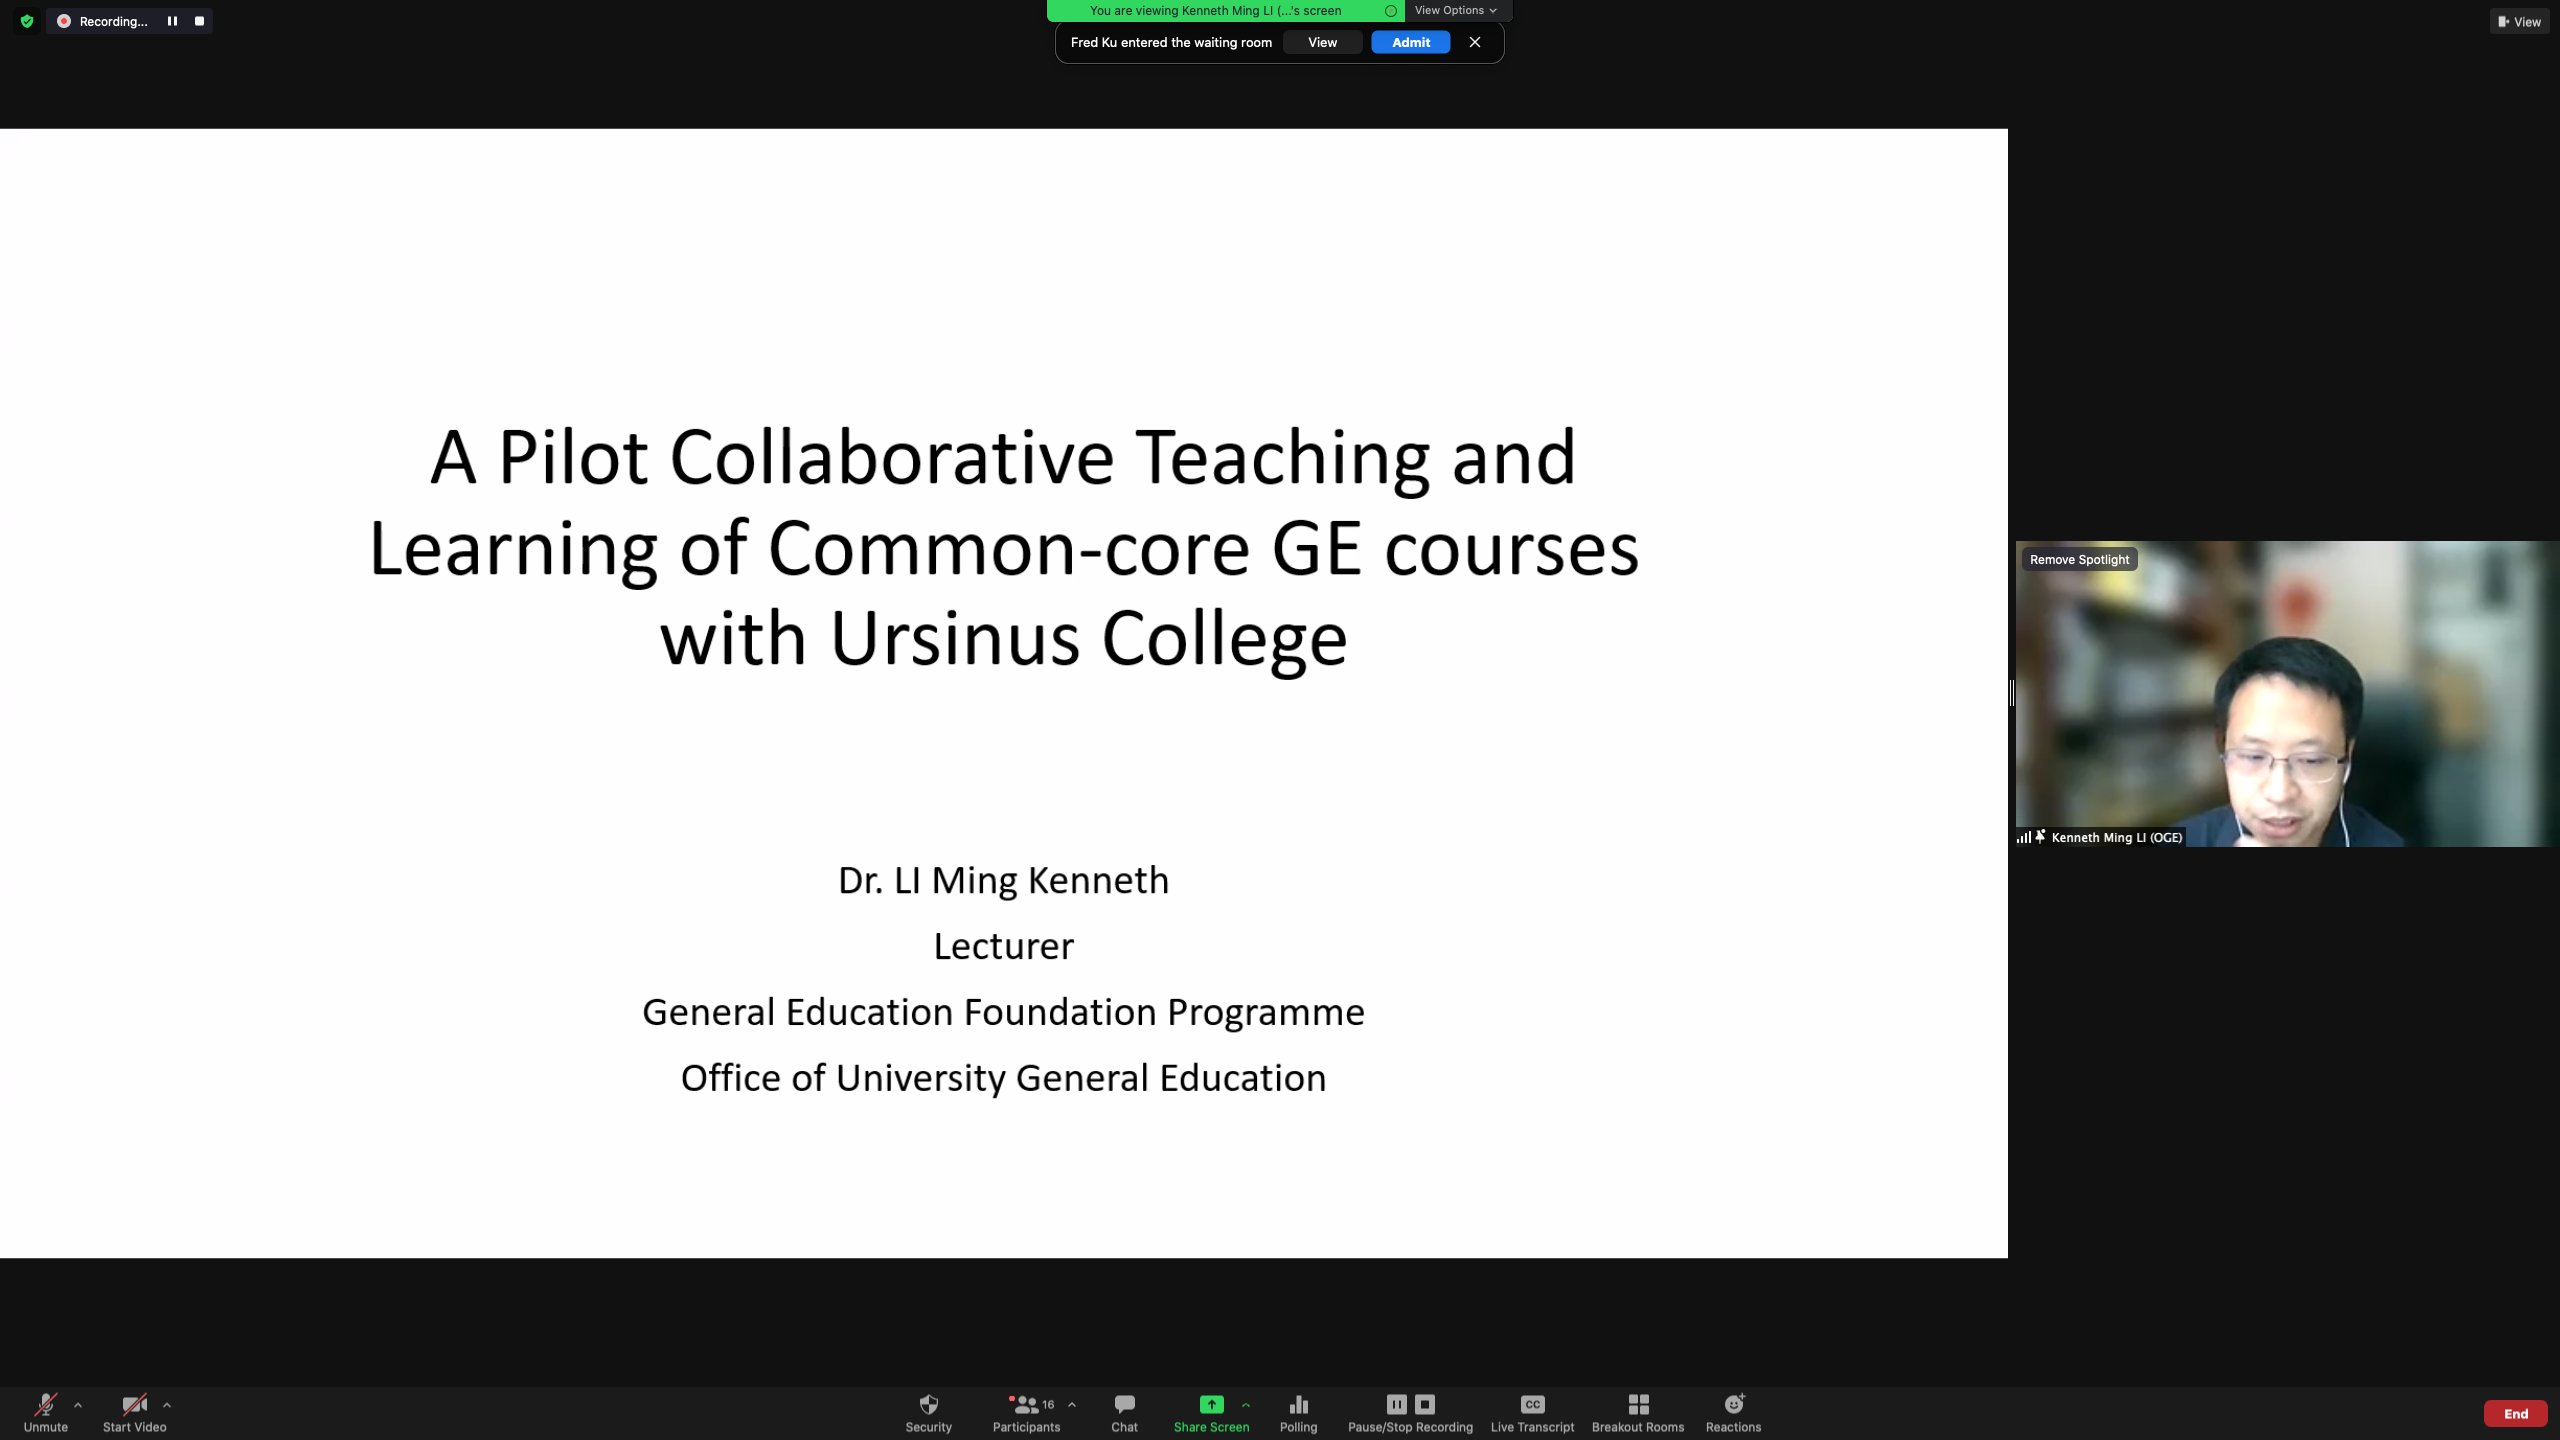Click the Share Screen button
2560x1440 pixels.
coord(1211,1413)
